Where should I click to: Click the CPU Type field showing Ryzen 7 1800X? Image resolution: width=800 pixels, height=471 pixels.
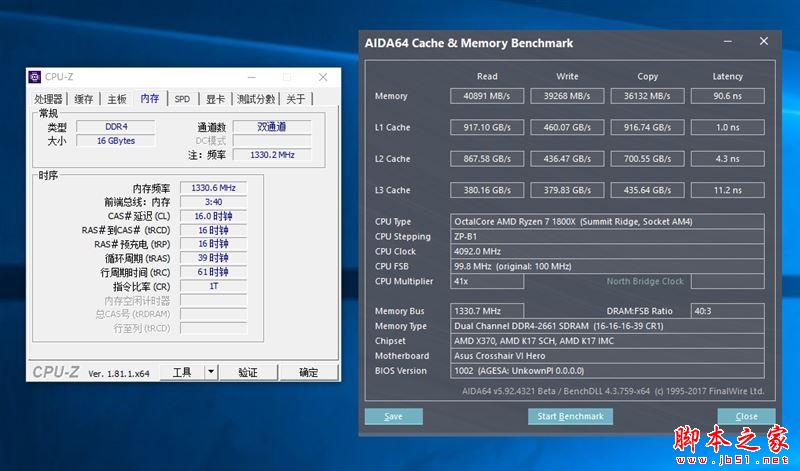[x=607, y=221]
